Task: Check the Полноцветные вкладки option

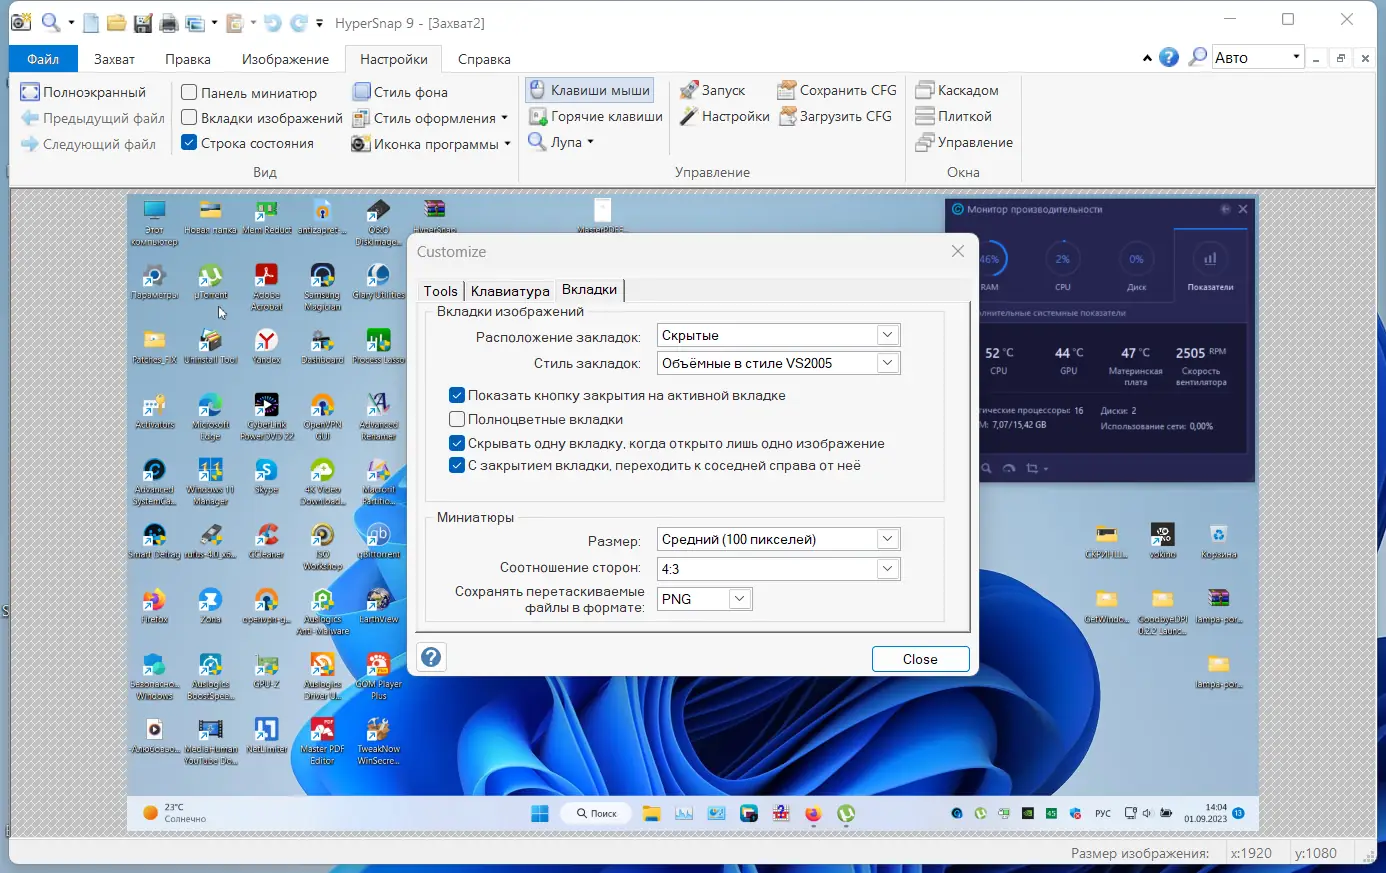Action: pos(457,419)
